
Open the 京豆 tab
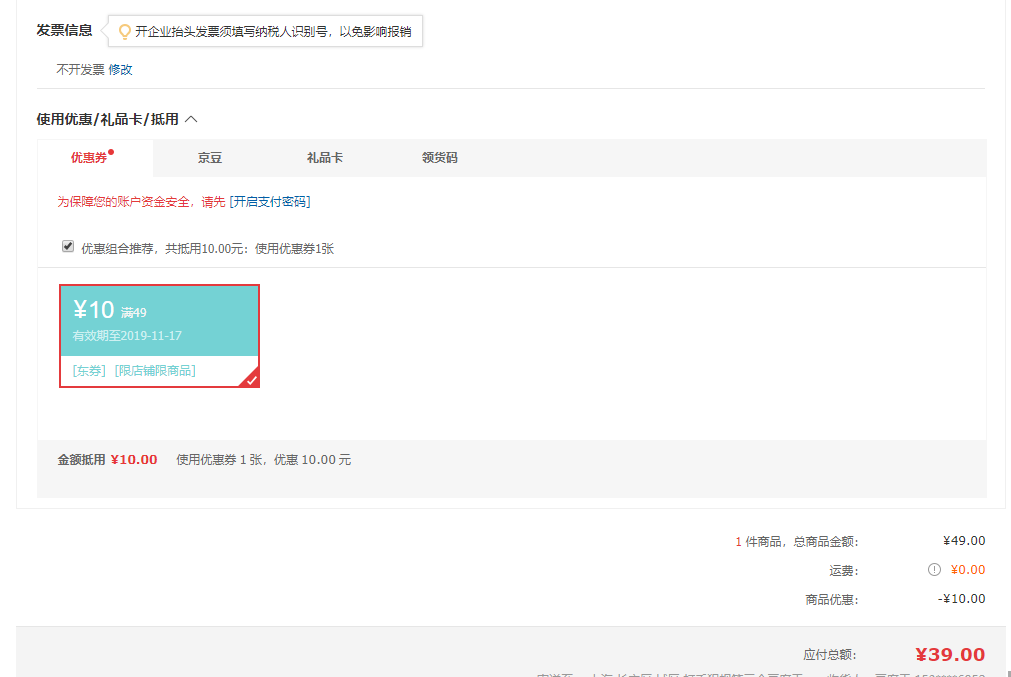[210, 158]
